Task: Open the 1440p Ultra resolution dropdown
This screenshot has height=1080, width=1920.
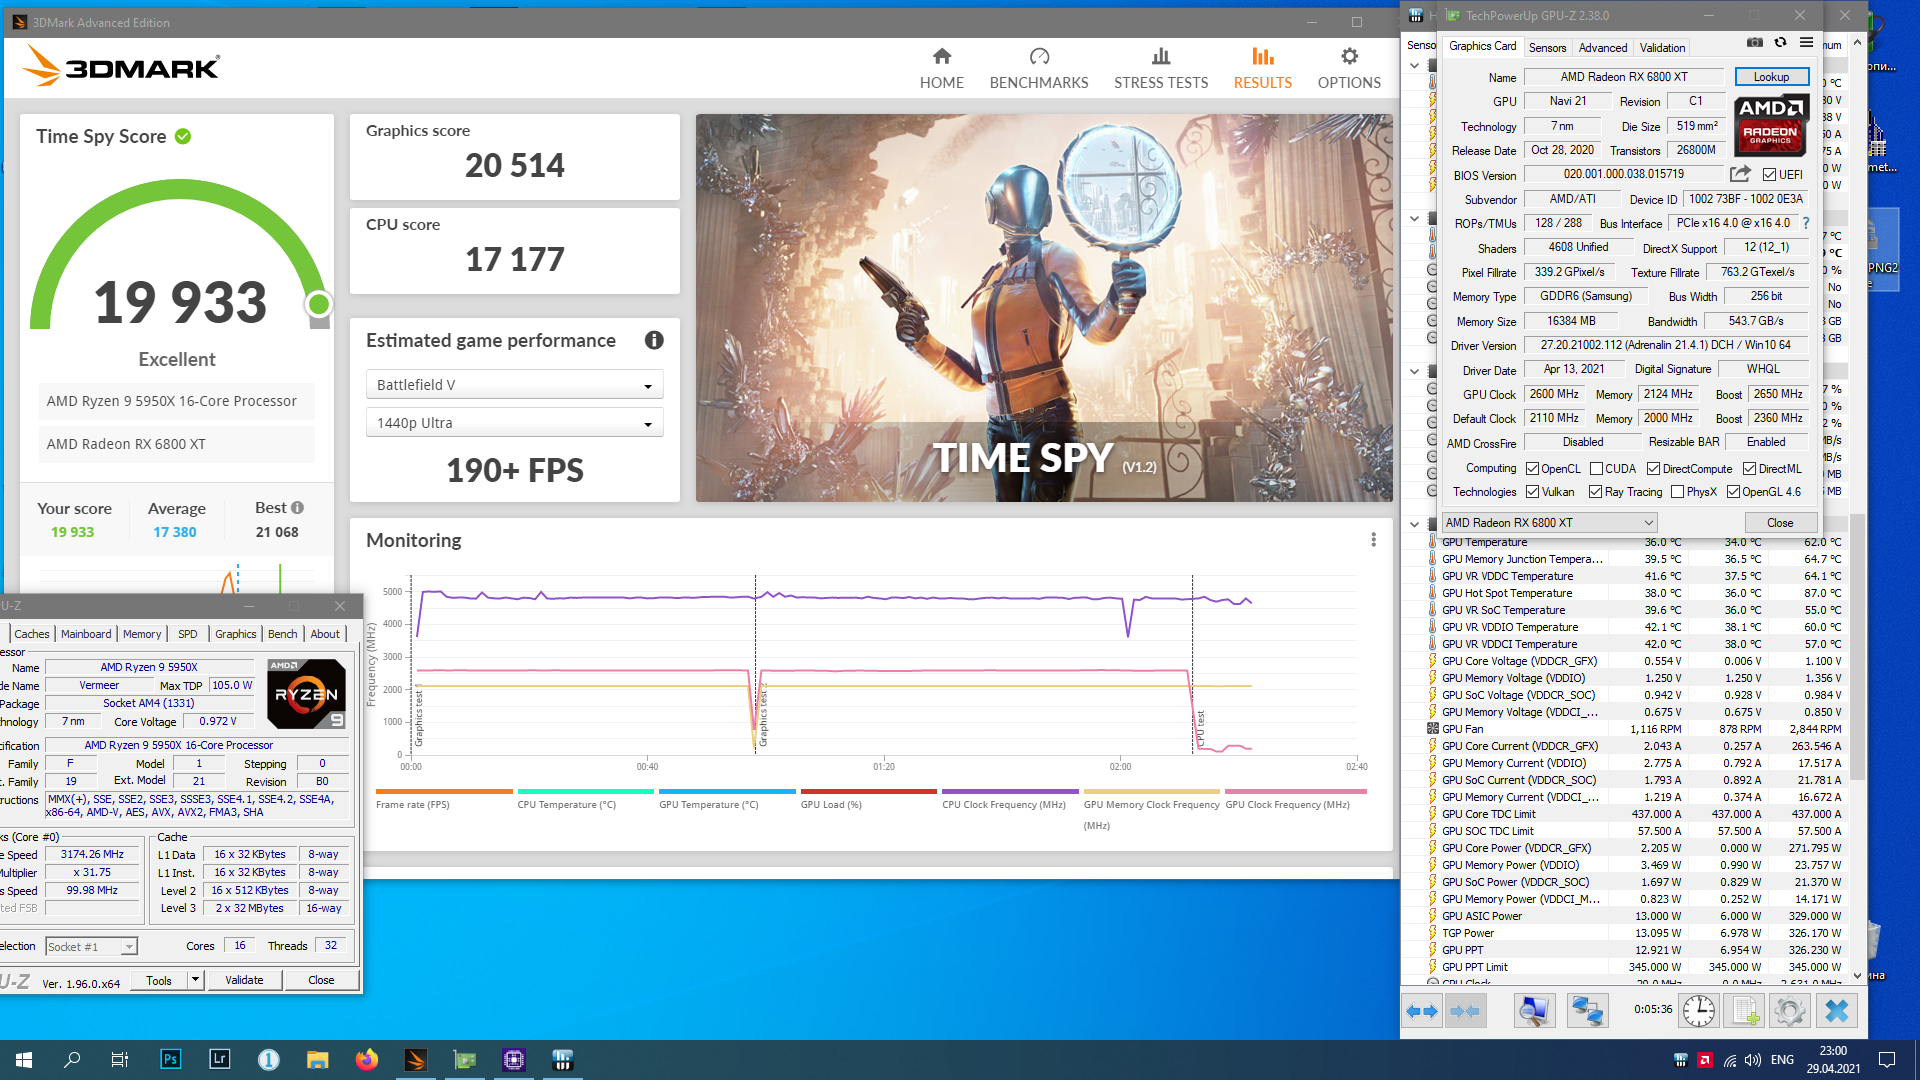Action: 514,423
